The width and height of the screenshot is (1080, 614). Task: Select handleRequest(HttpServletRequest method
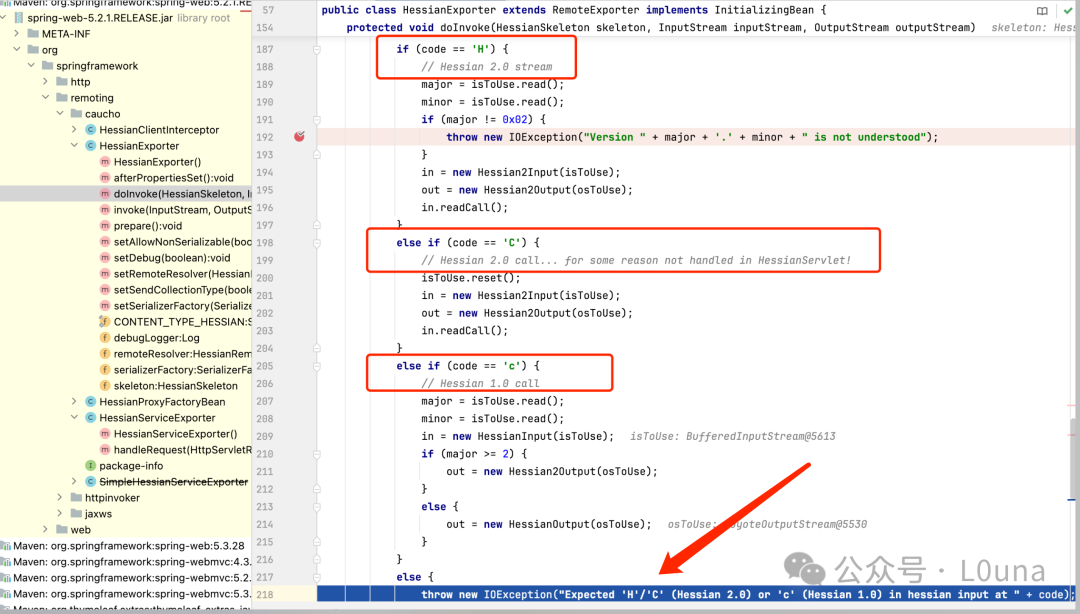(183, 449)
